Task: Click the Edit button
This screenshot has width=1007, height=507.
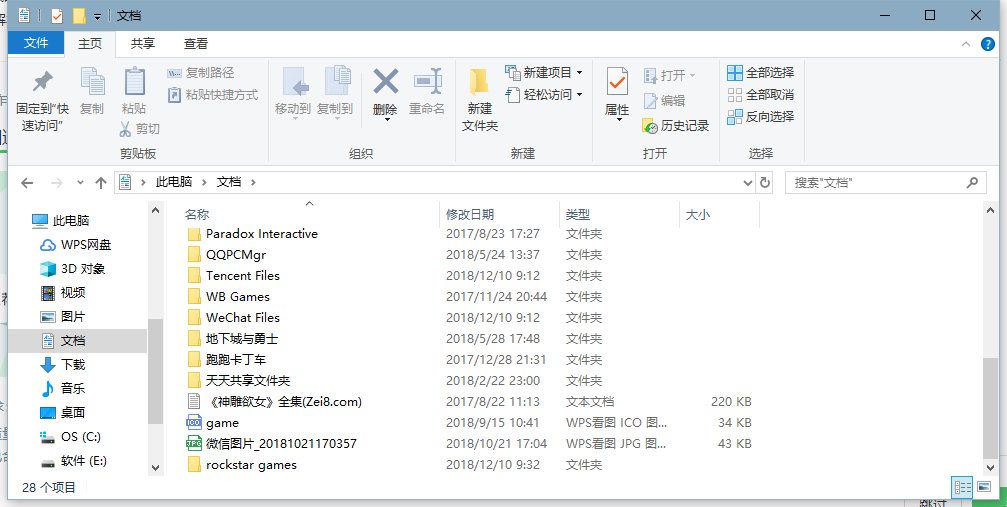Action: 664,100
